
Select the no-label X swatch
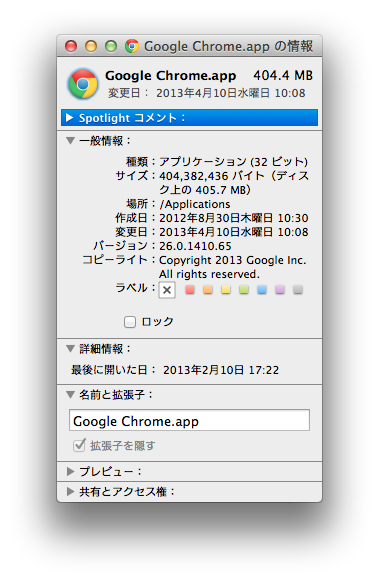(167, 290)
